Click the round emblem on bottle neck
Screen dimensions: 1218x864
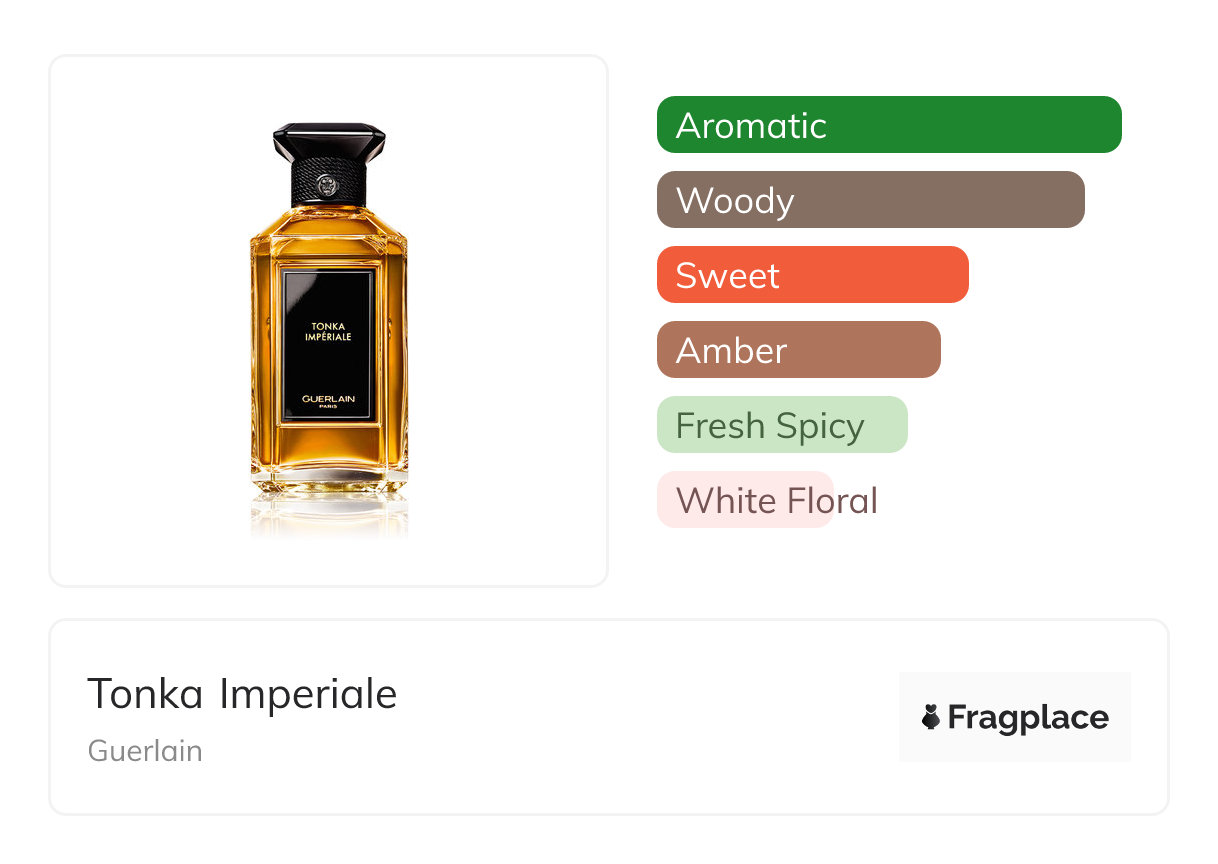pos(329,185)
